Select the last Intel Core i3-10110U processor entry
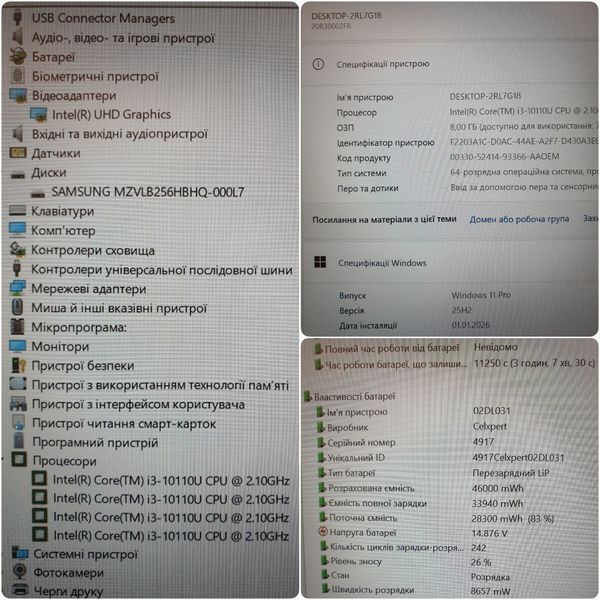 171,536
